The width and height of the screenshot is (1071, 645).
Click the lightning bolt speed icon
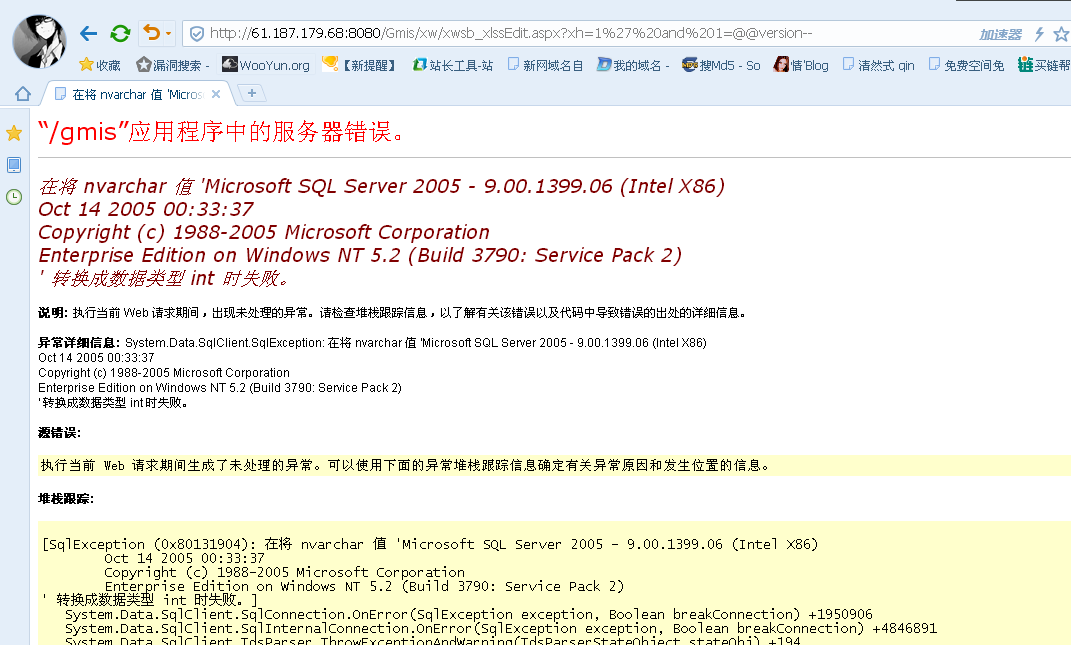coord(1039,33)
